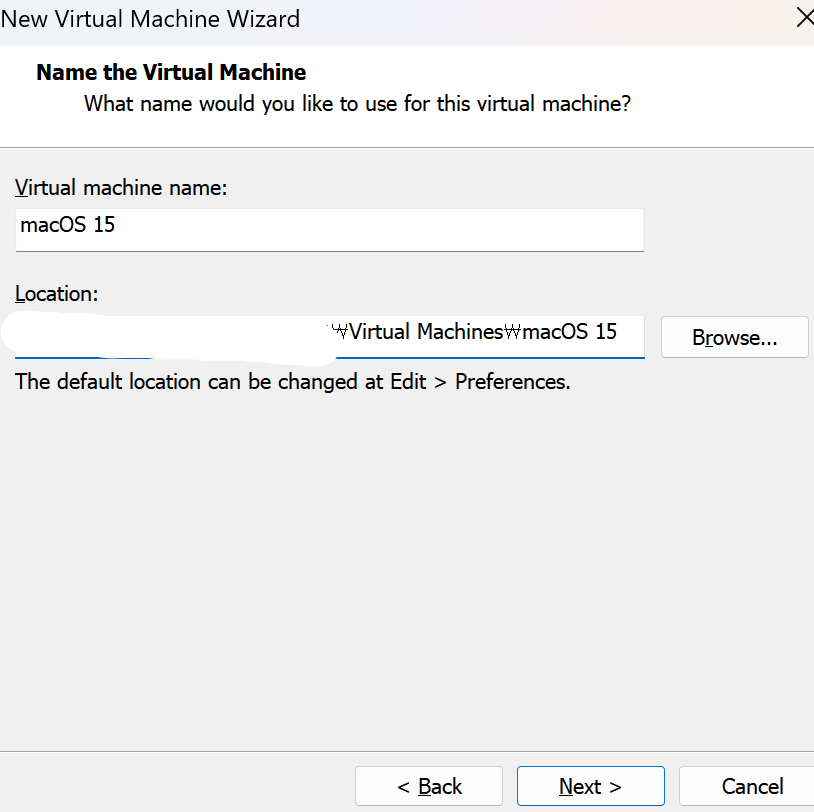This screenshot has width=814, height=812.
Task: Click blank space right of the name text
Action: pos(400,229)
